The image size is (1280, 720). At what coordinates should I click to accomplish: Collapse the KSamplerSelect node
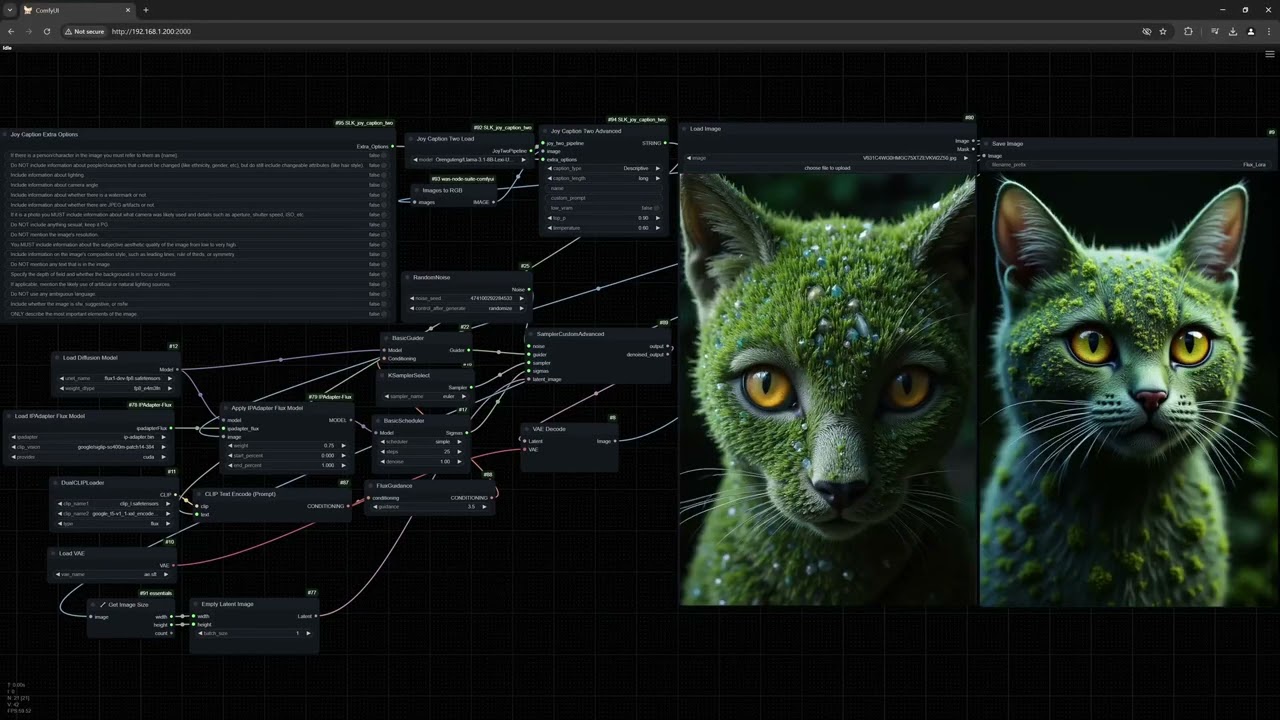point(382,375)
